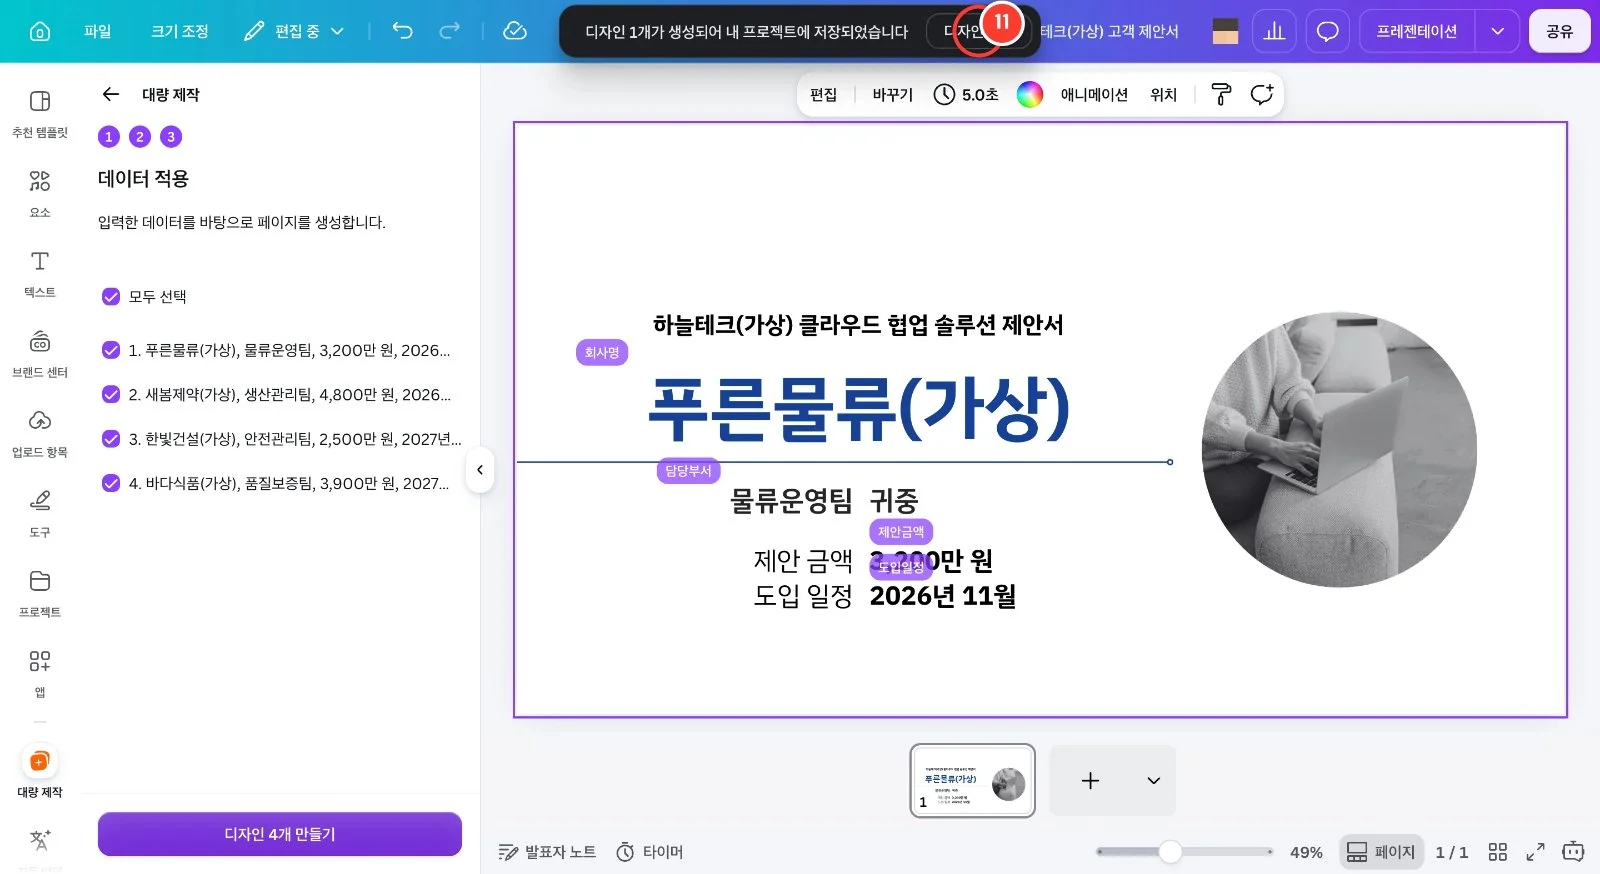
Task: Expand the presentation options arrow
Action: (x=1497, y=31)
